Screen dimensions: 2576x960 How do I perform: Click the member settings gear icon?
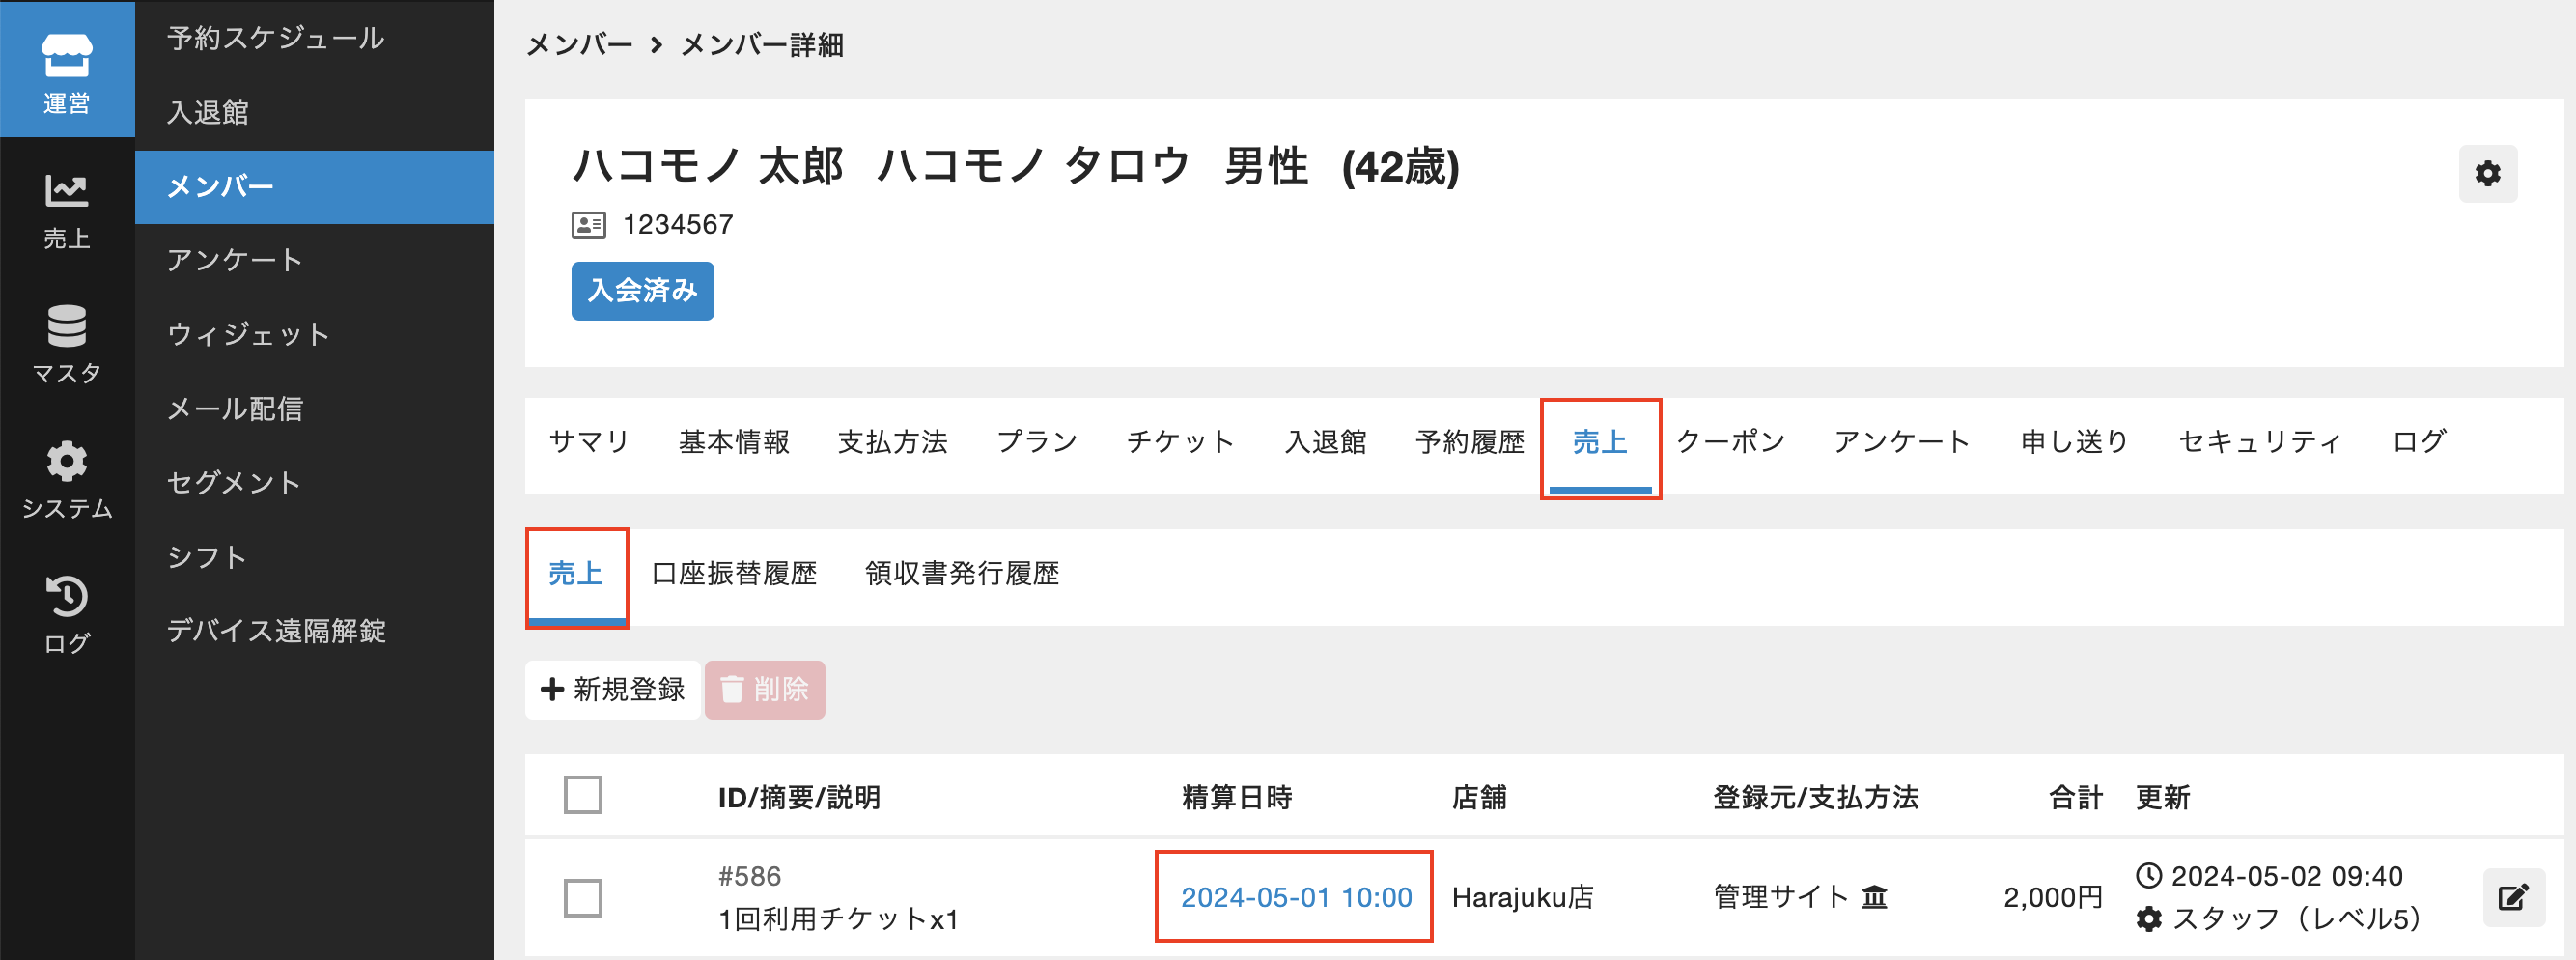[2487, 174]
